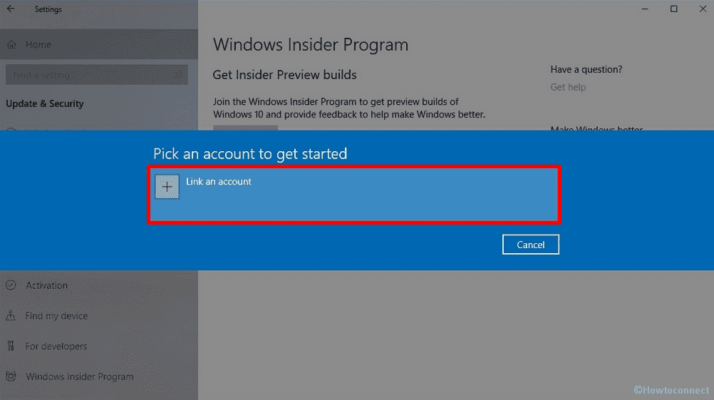Cancel the account picker dialog

[530, 245]
